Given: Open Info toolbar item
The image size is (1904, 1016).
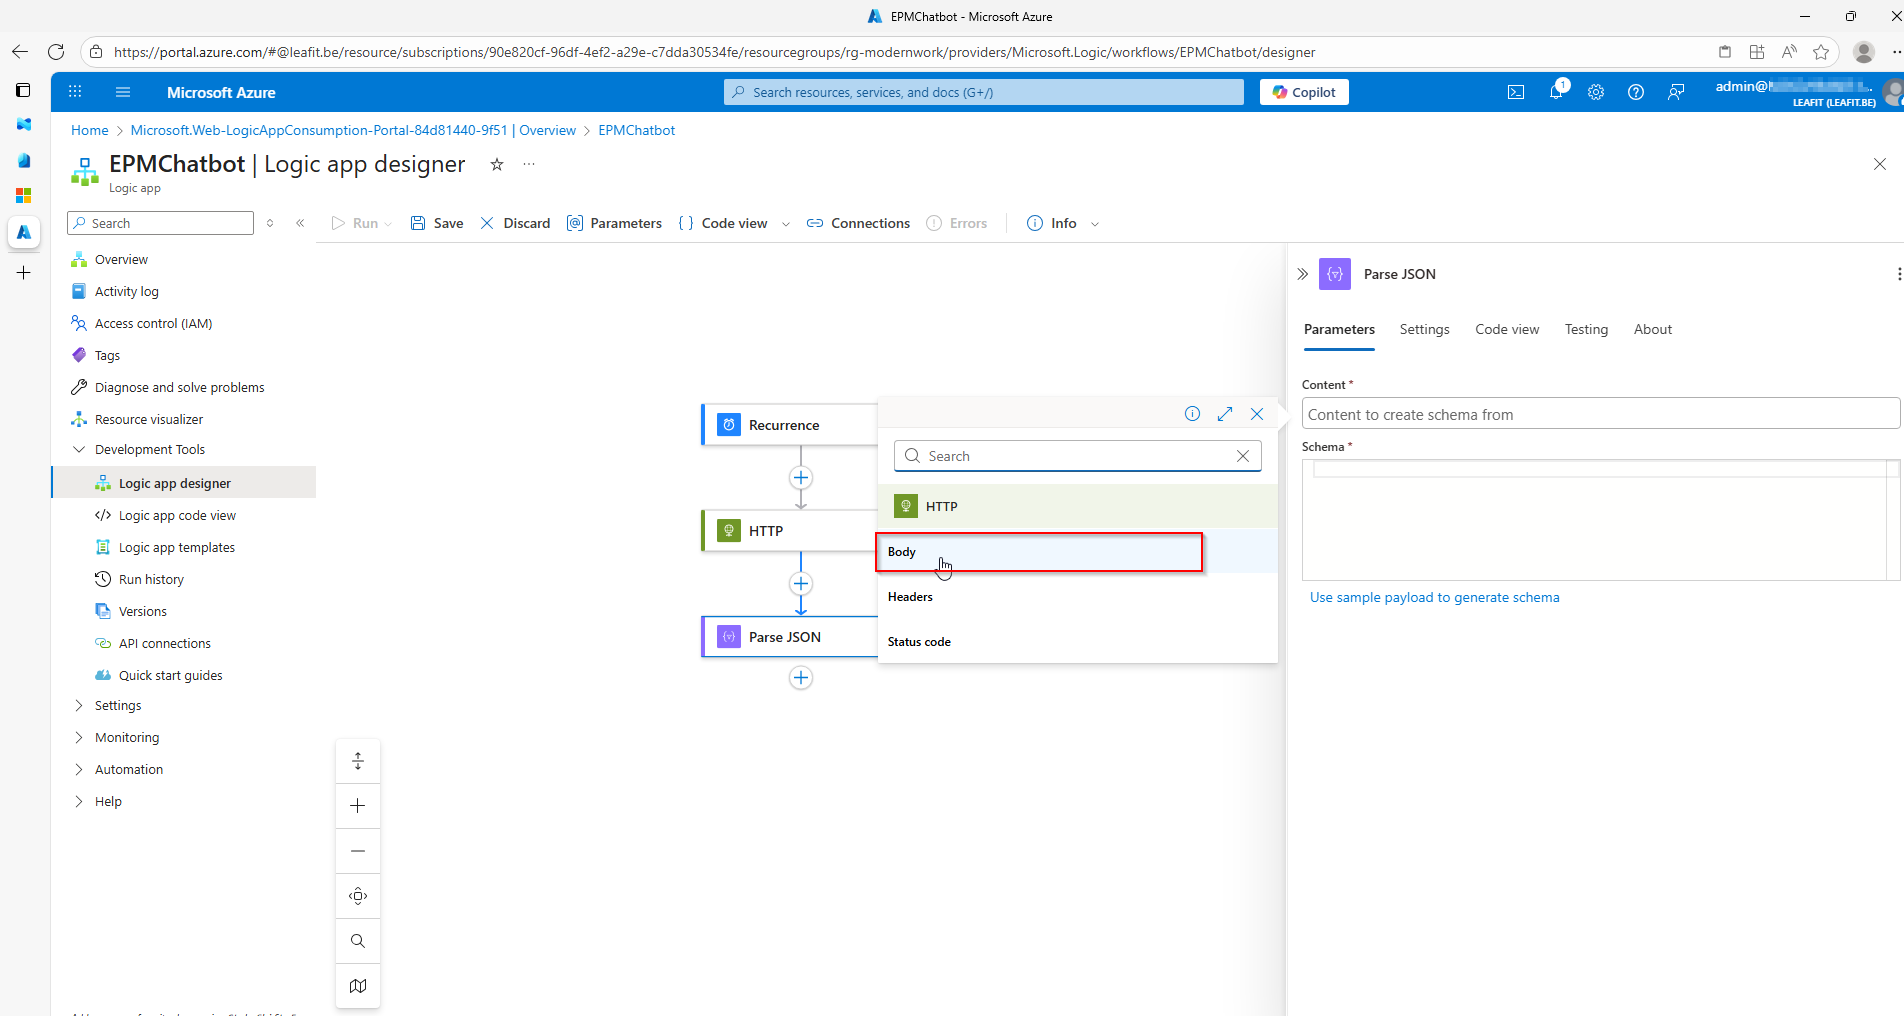Looking at the screenshot, I should pos(1052,223).
